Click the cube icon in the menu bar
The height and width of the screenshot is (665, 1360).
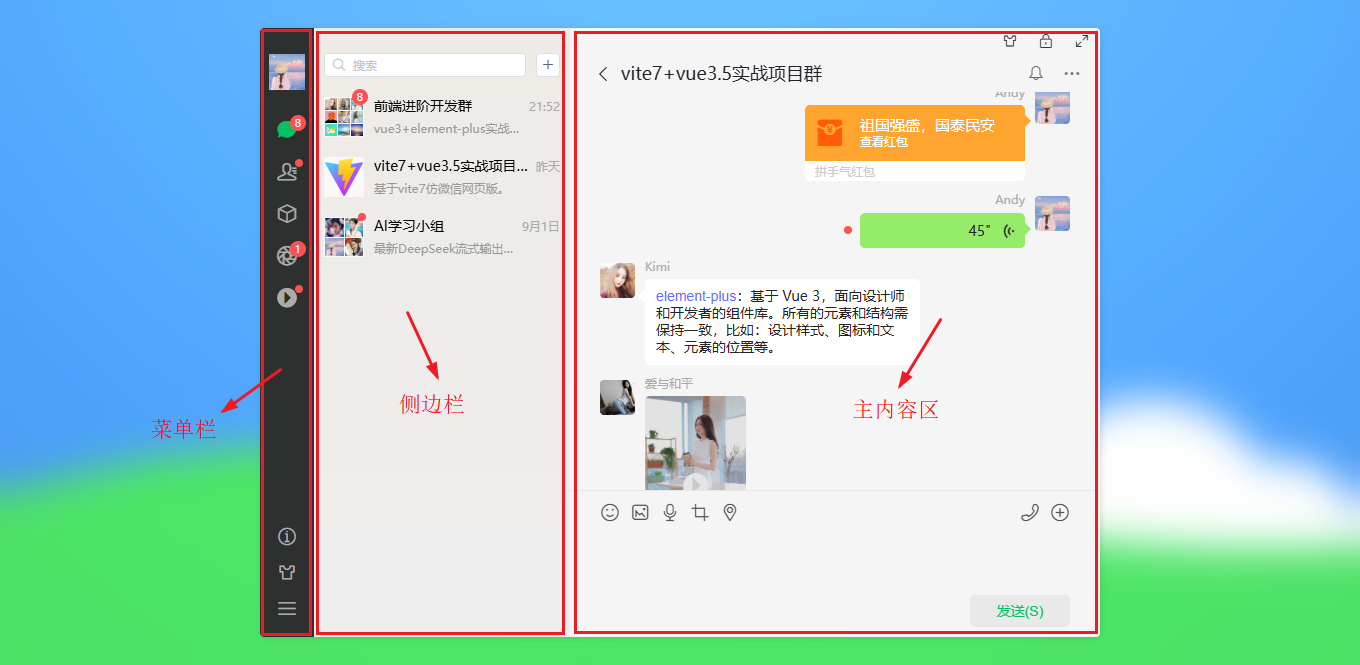click(x=287, y=214)
